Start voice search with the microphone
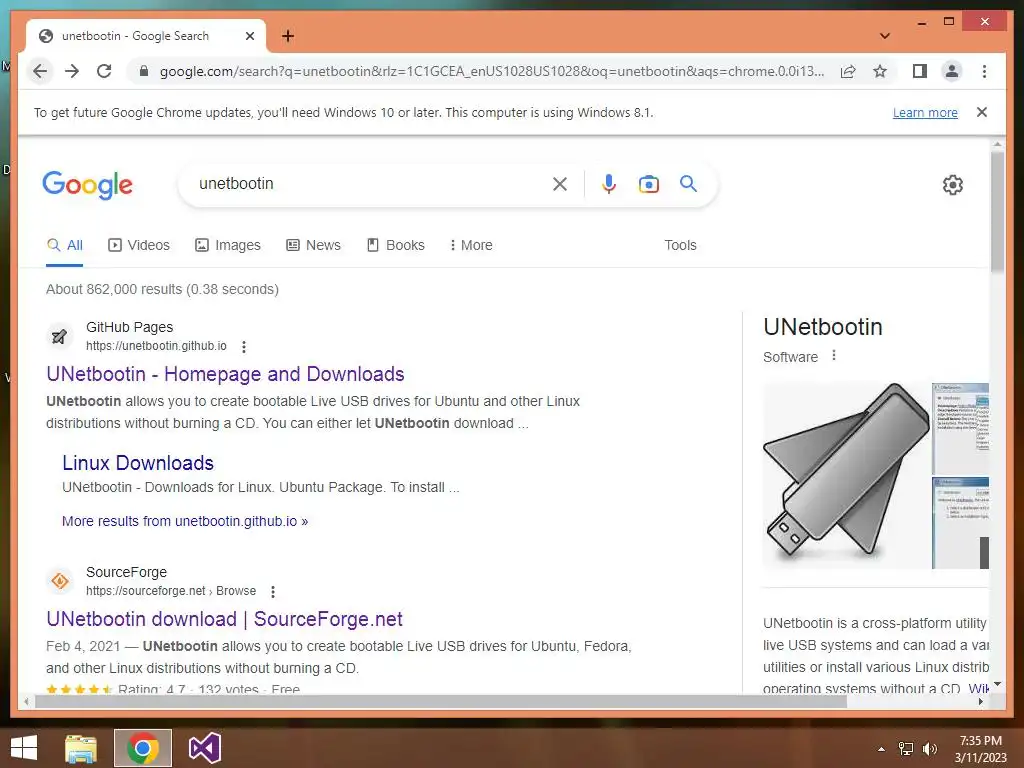This screenshot has height=768, width=1024. click(609, 184)
